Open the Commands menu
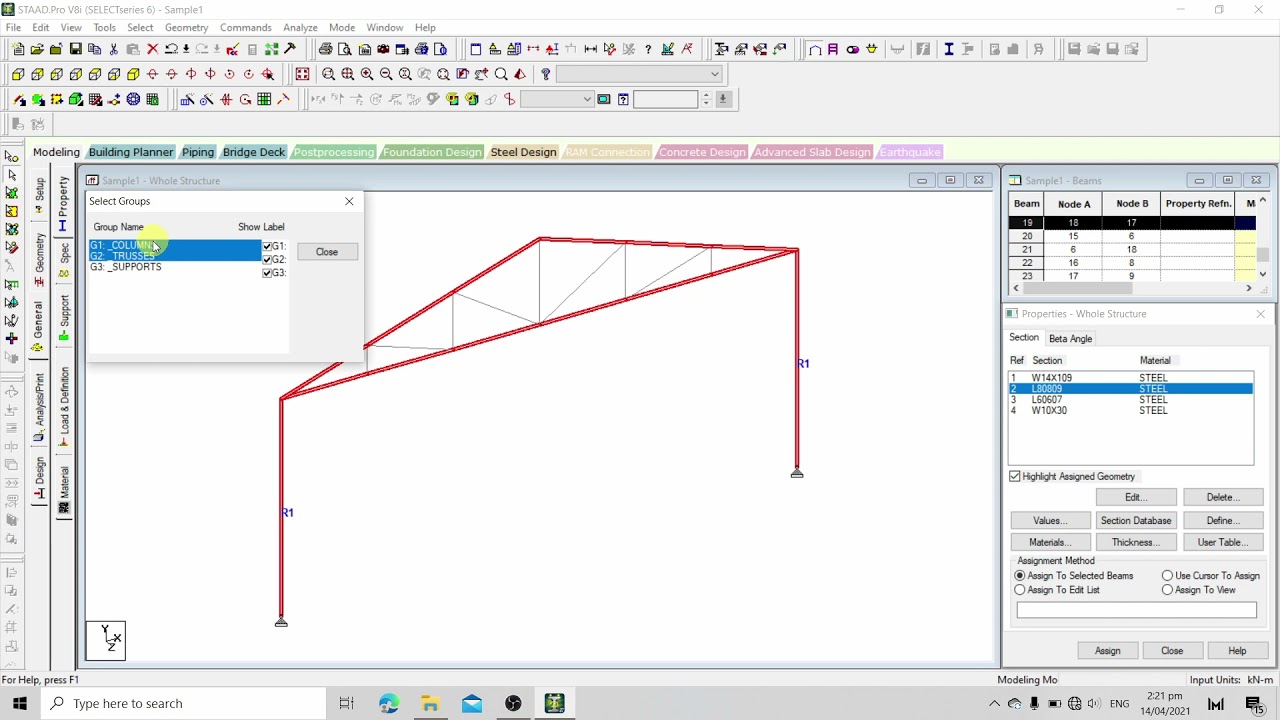 click(x=245, y=27)
